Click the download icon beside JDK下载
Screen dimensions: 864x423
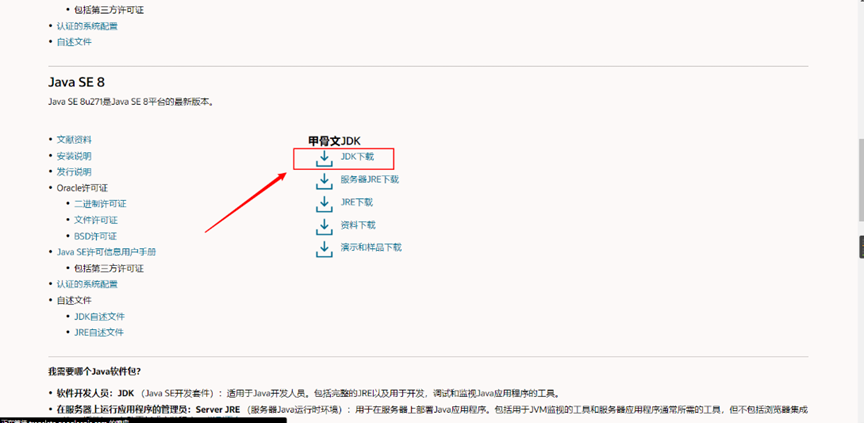click(x=324, y=158)
